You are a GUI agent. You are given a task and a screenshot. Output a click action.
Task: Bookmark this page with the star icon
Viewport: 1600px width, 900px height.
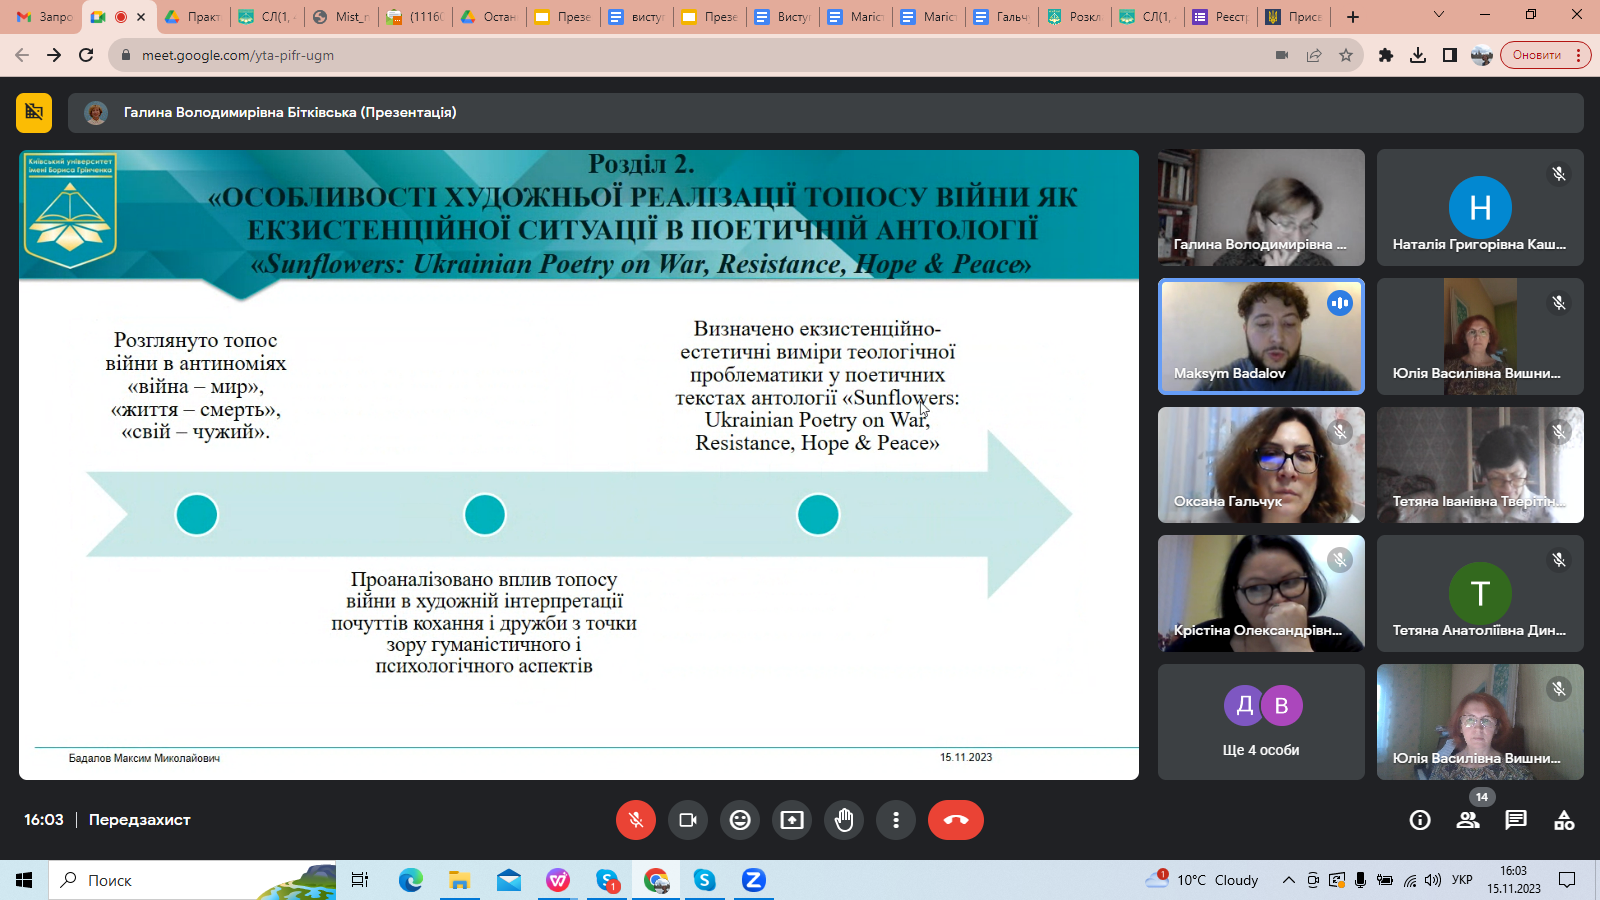[x=1346, y=55]
